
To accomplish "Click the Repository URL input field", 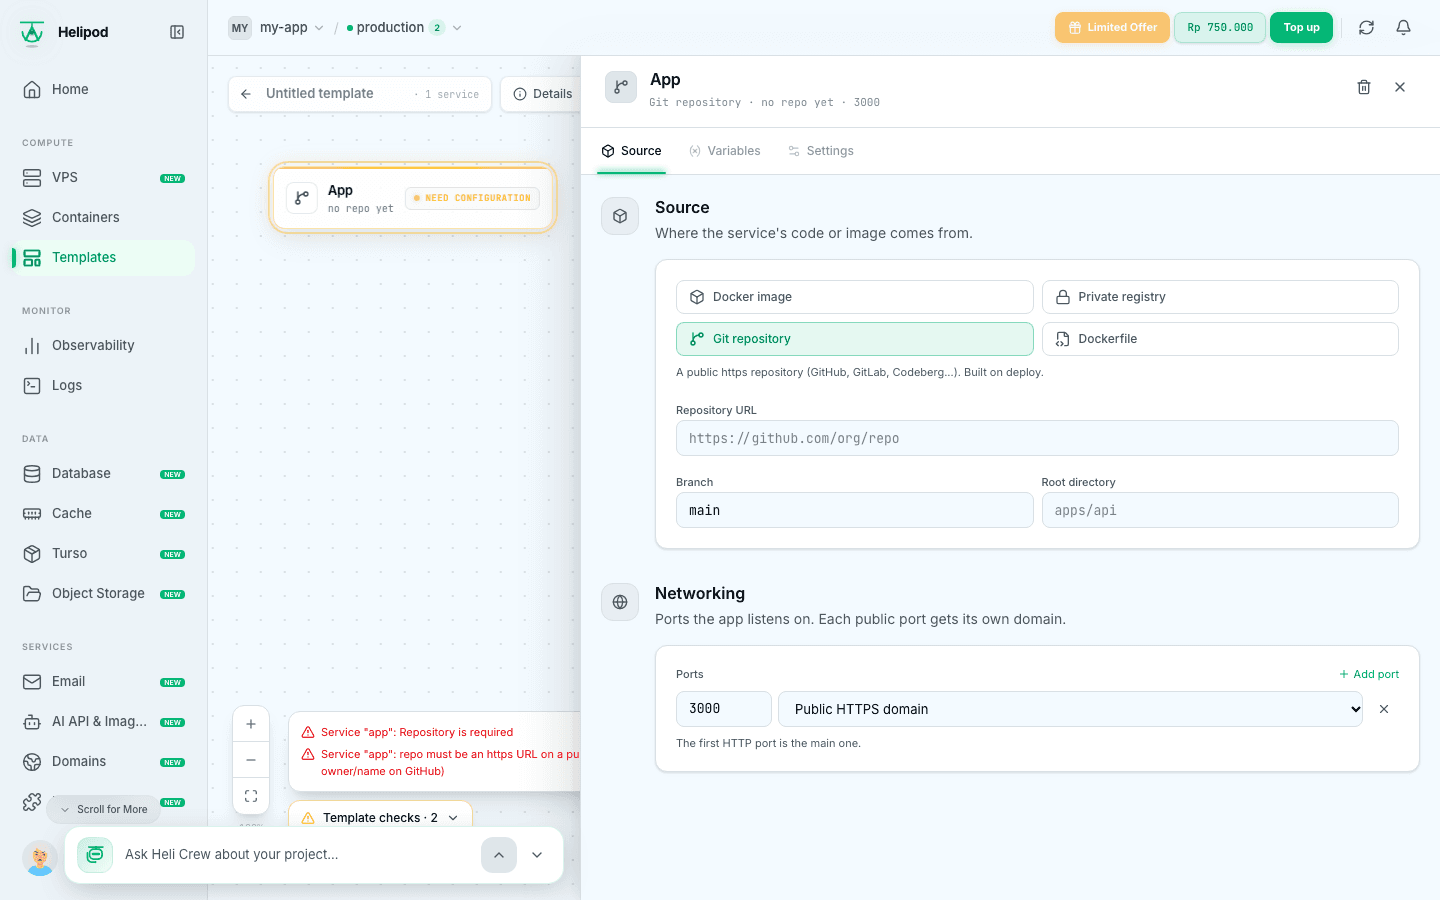I will pyautogui.click(x=1037, y=438).
